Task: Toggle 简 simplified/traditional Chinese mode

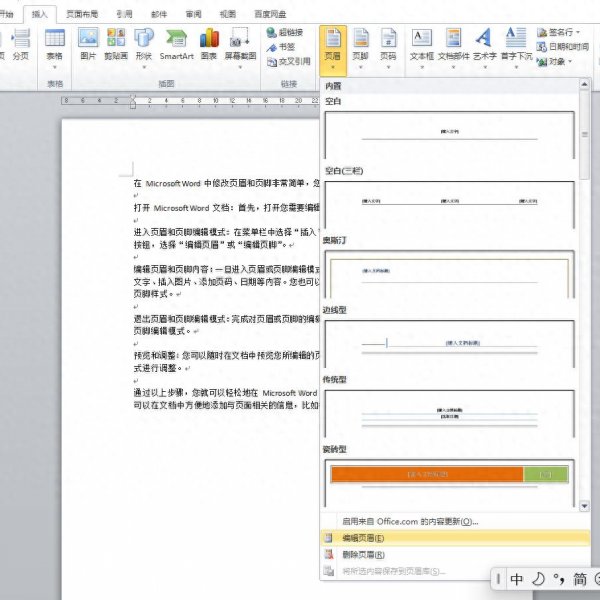Action: point(580,579)
